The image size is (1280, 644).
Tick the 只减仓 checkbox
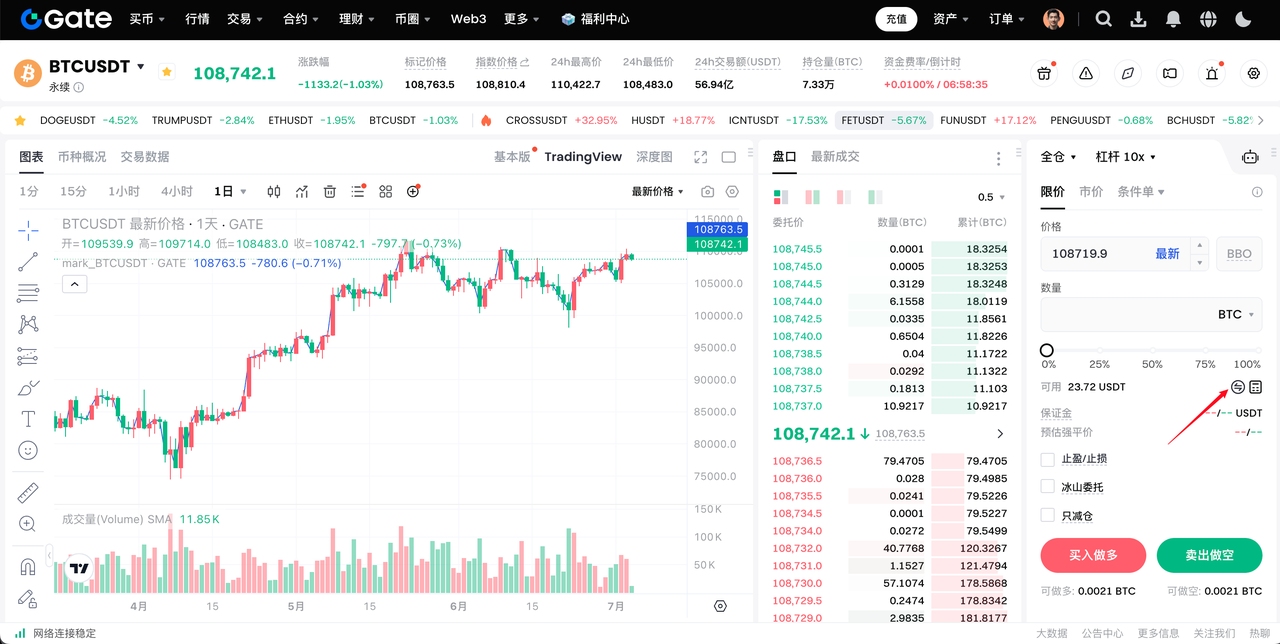(1048, 515)
